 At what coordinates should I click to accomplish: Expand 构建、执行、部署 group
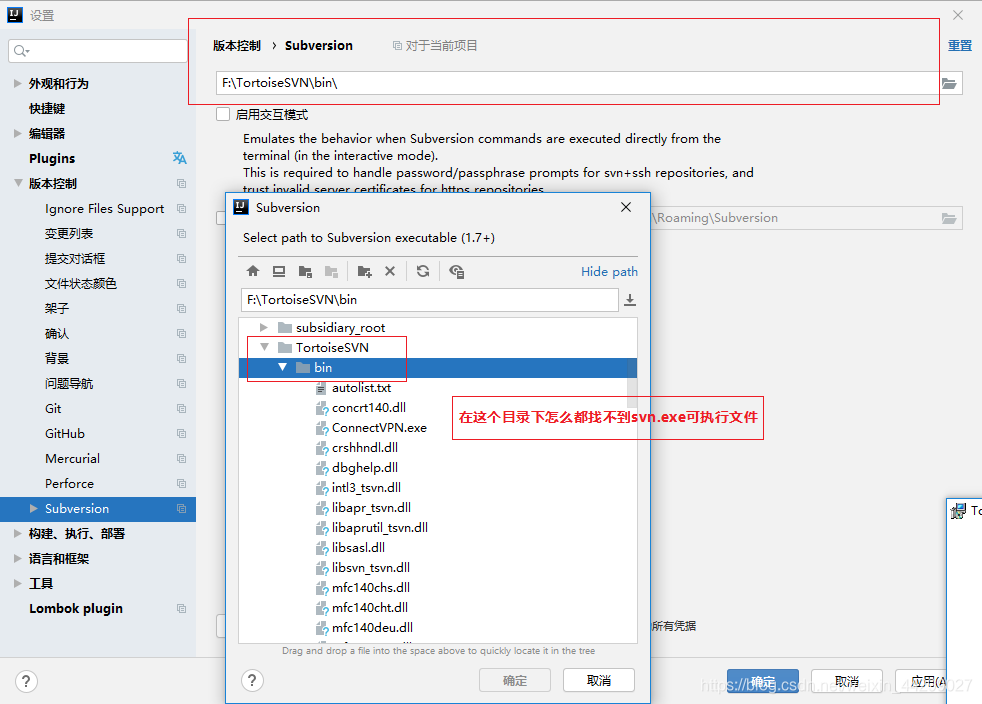[18, 533]
